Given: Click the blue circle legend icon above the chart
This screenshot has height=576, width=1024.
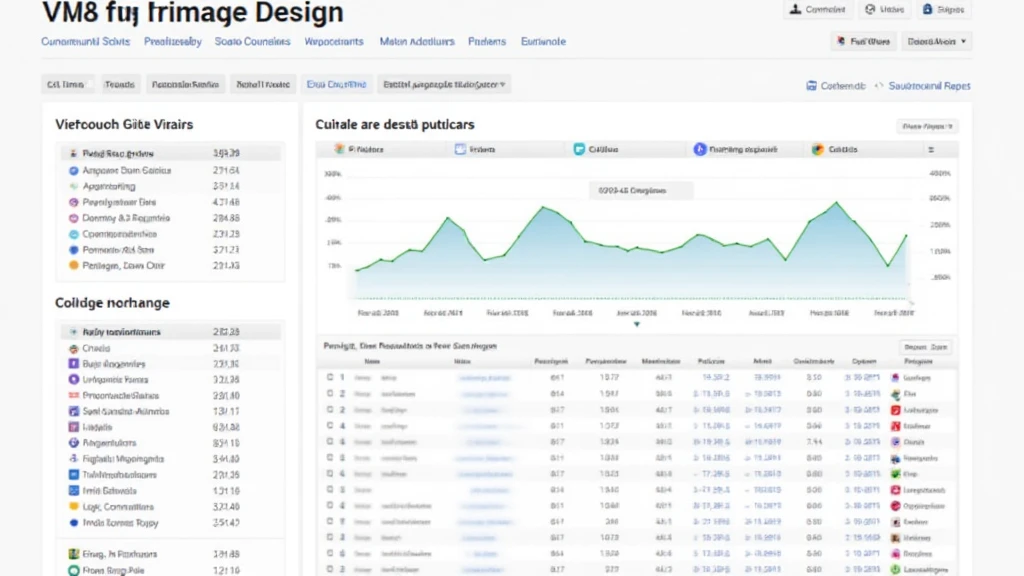Looking at the screenshot, I should click(x=699, y=149).
